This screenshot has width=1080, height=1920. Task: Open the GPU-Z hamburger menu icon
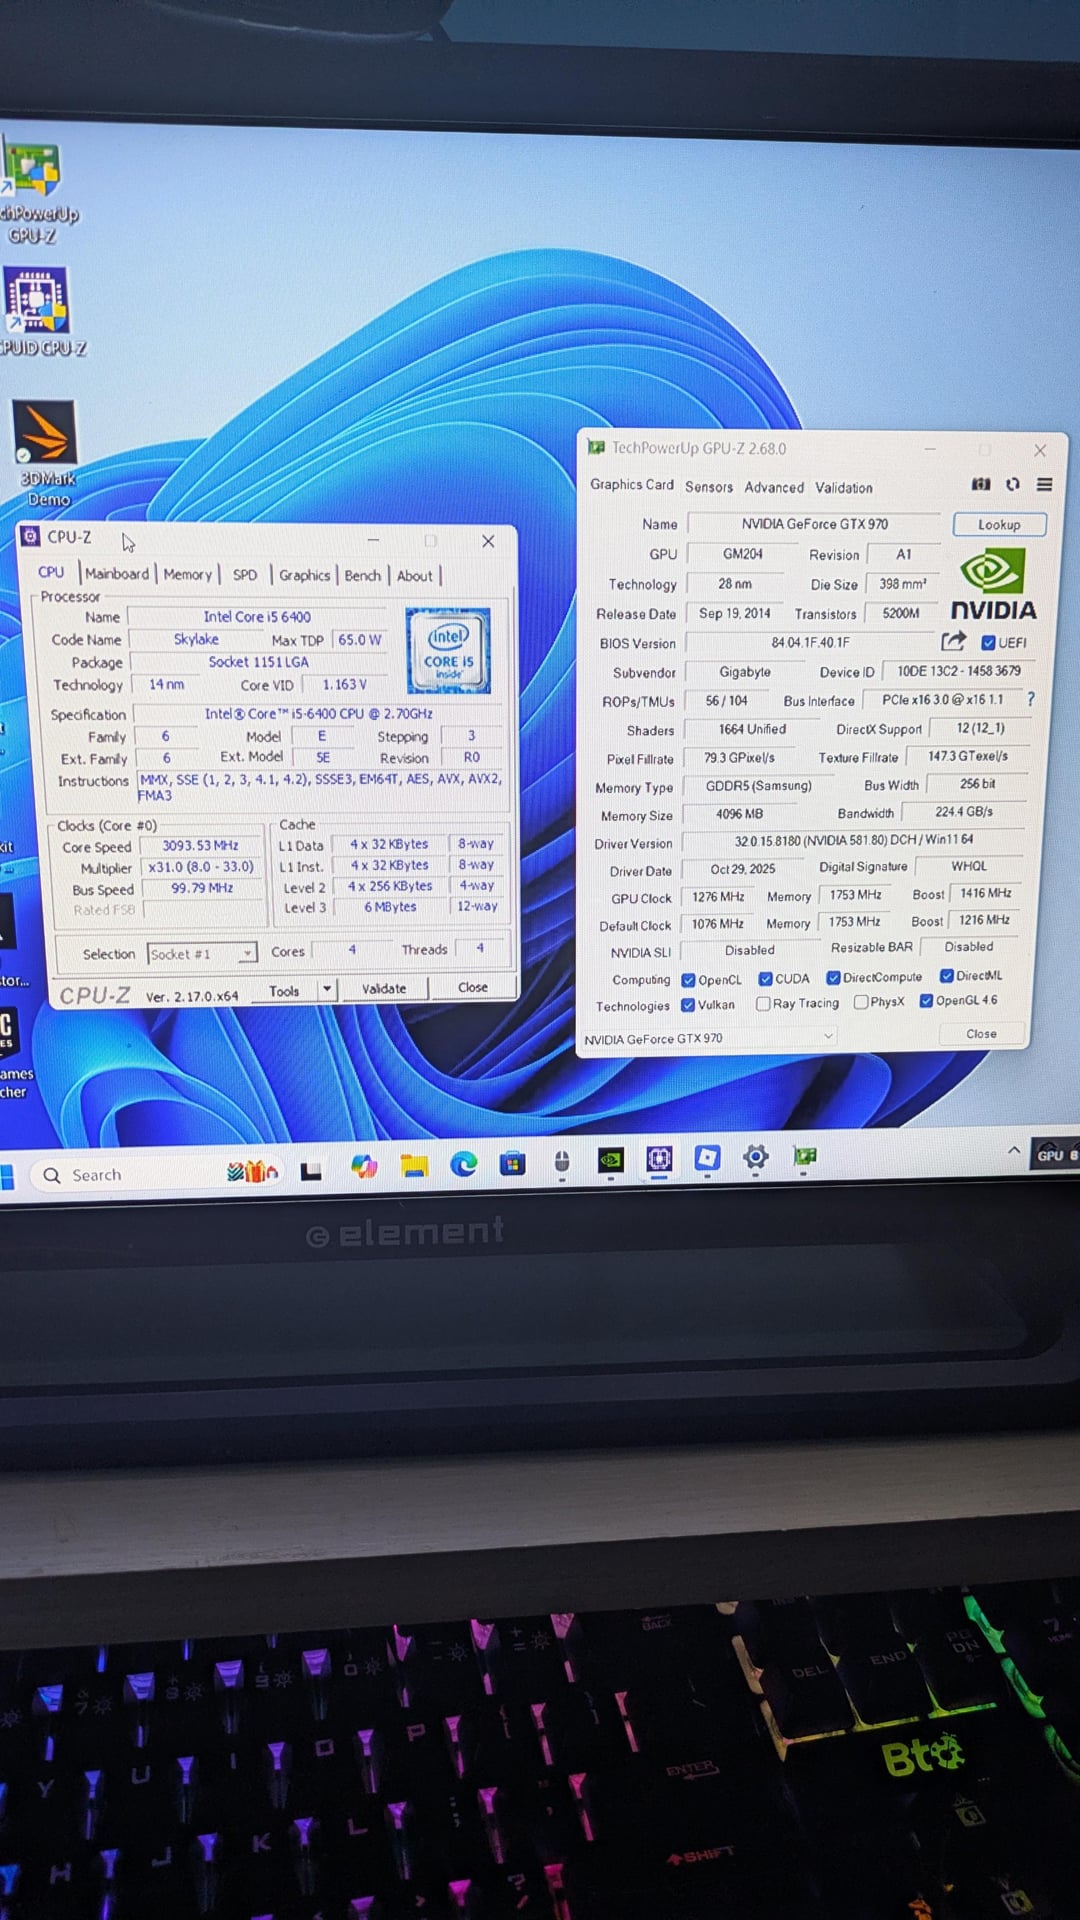[x=1044, y=484]
